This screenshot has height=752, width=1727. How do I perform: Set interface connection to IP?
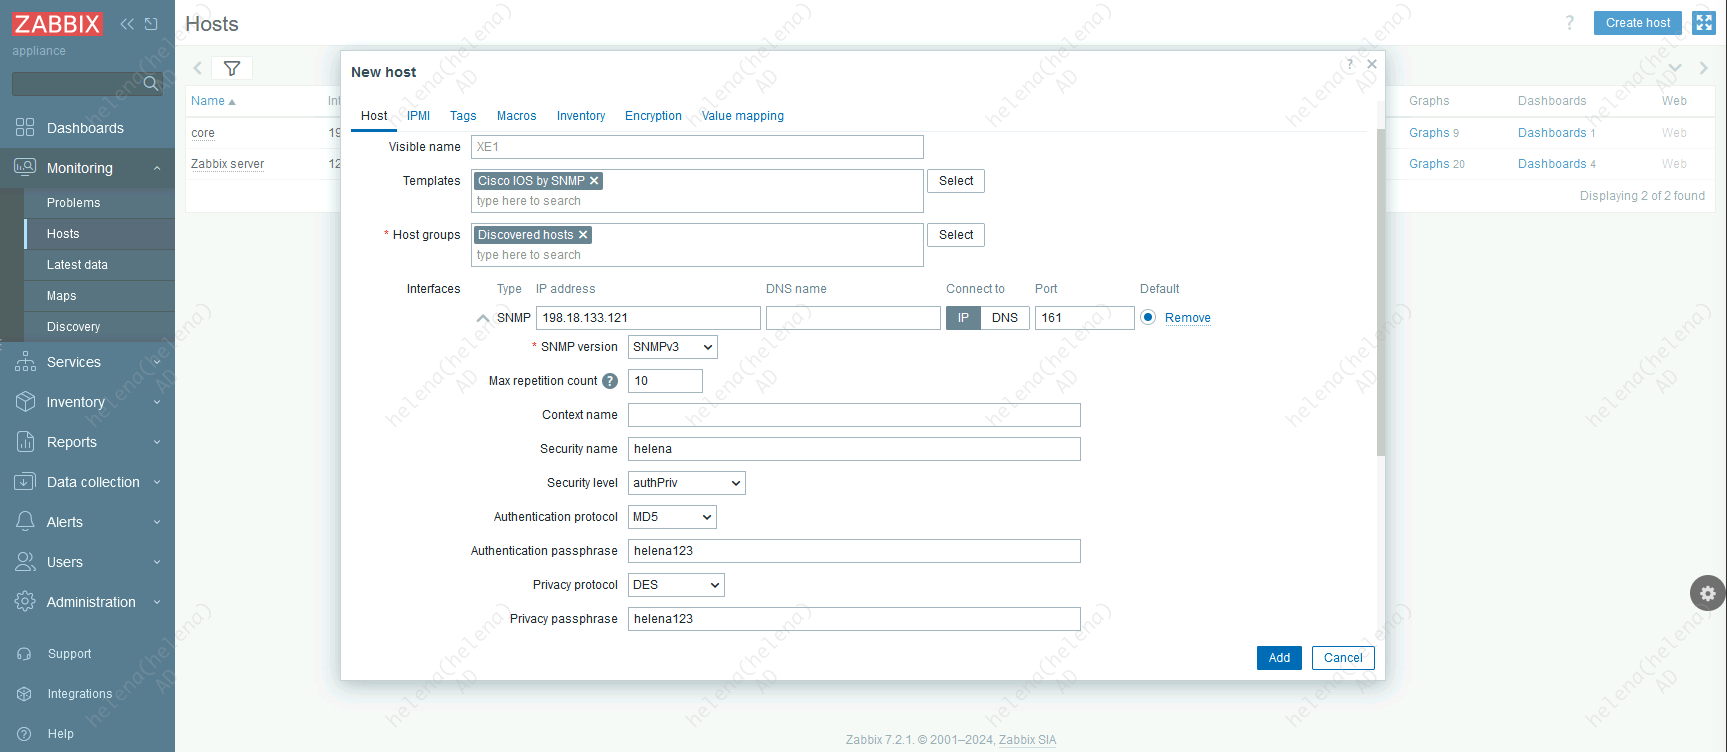963,318
